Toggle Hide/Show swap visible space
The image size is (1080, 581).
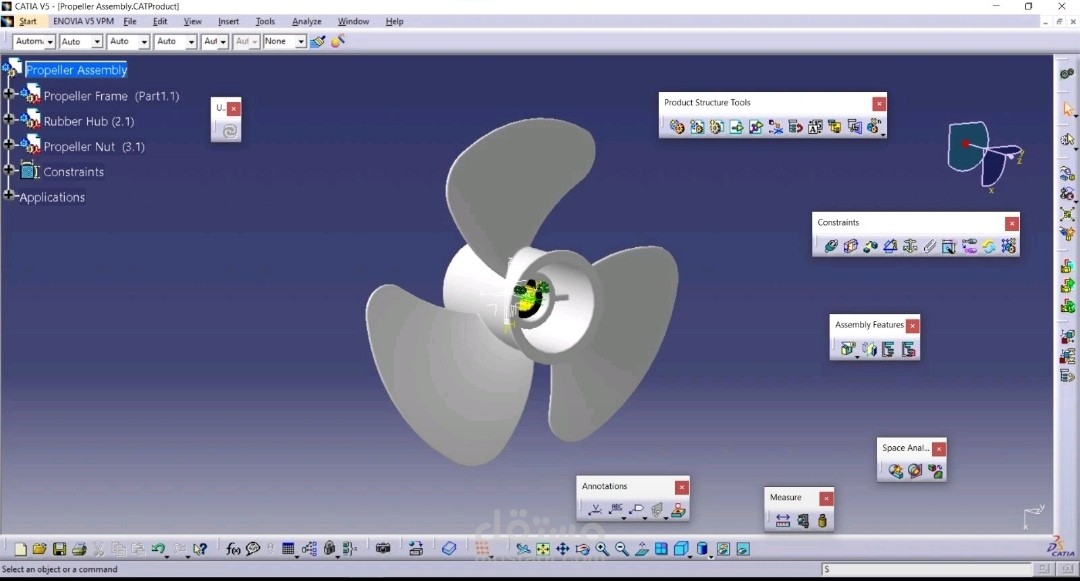coord(744,549)
